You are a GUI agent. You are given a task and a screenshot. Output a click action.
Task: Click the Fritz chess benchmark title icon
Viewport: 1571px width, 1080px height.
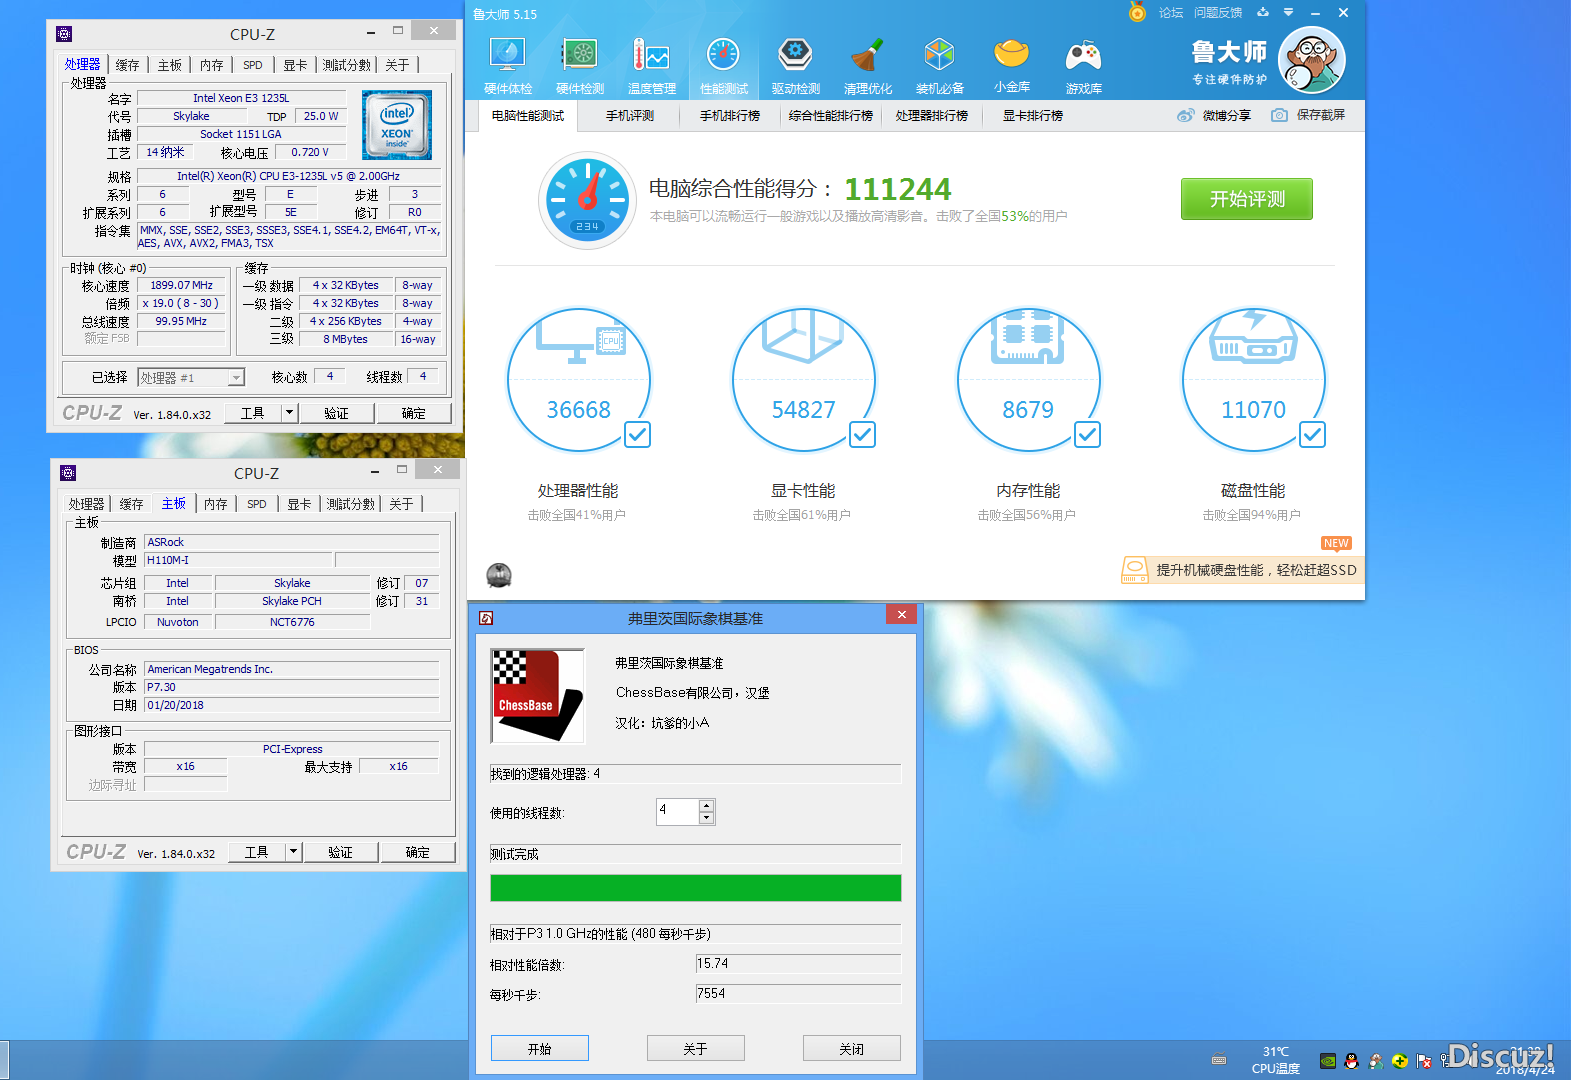(x=486, y=618)
